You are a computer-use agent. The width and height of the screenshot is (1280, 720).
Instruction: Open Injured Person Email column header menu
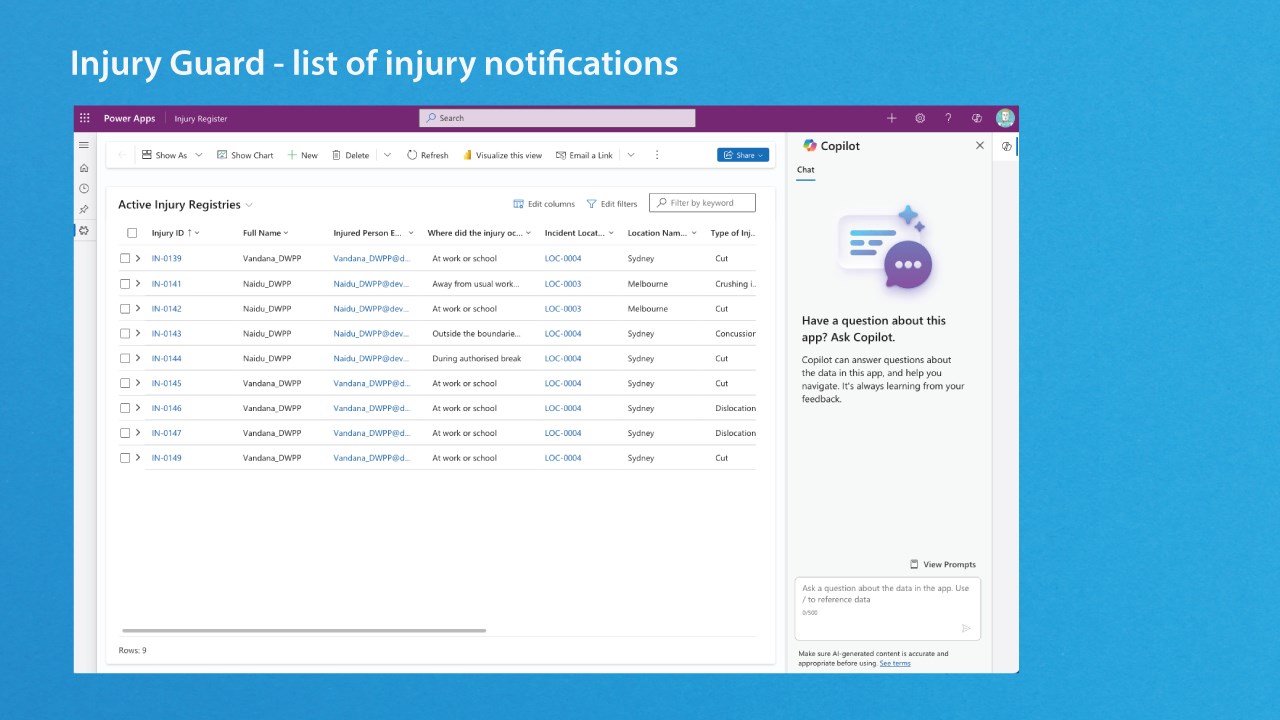tap(373, 233)
